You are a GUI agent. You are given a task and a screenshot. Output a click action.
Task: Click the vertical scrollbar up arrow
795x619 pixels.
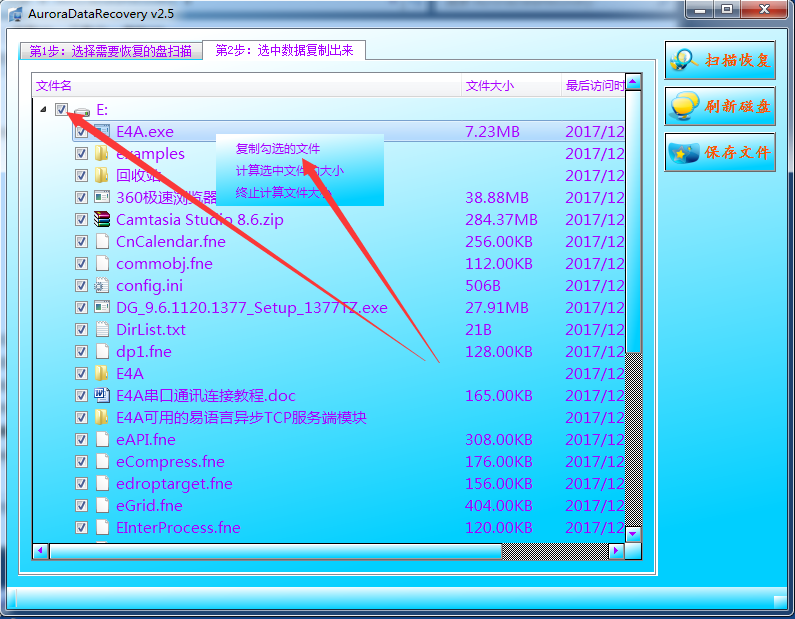click(x=633, y=82)
